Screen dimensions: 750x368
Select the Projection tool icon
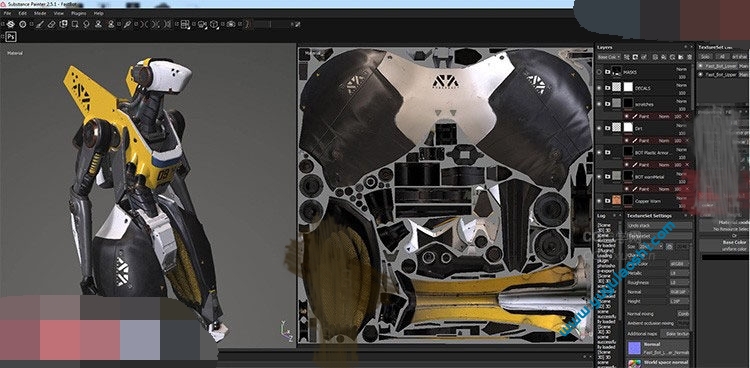coord(64,24)
